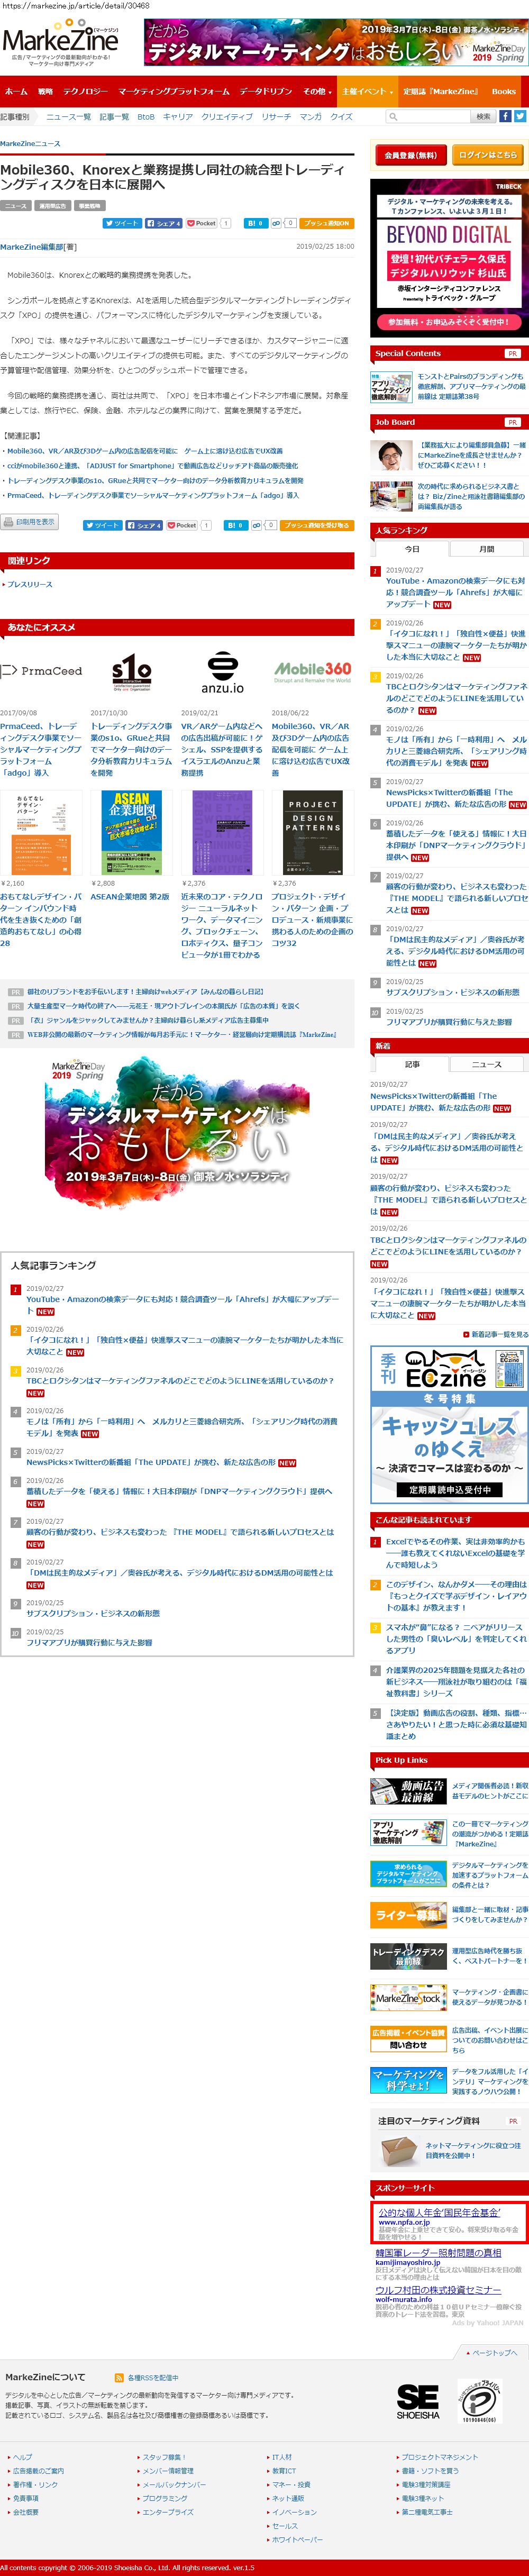Open the マーケティングプラットフォーム navigation item
This screenshot has height=2576, width=529.
174,91
